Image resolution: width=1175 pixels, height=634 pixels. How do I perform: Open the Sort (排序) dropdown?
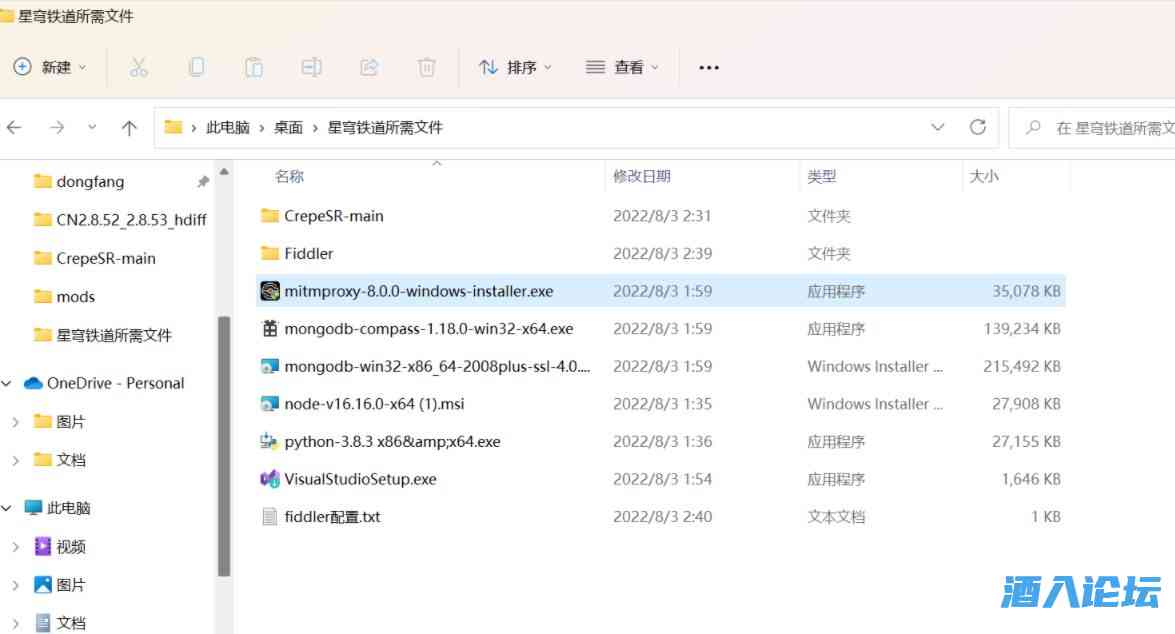coord(516,67)
